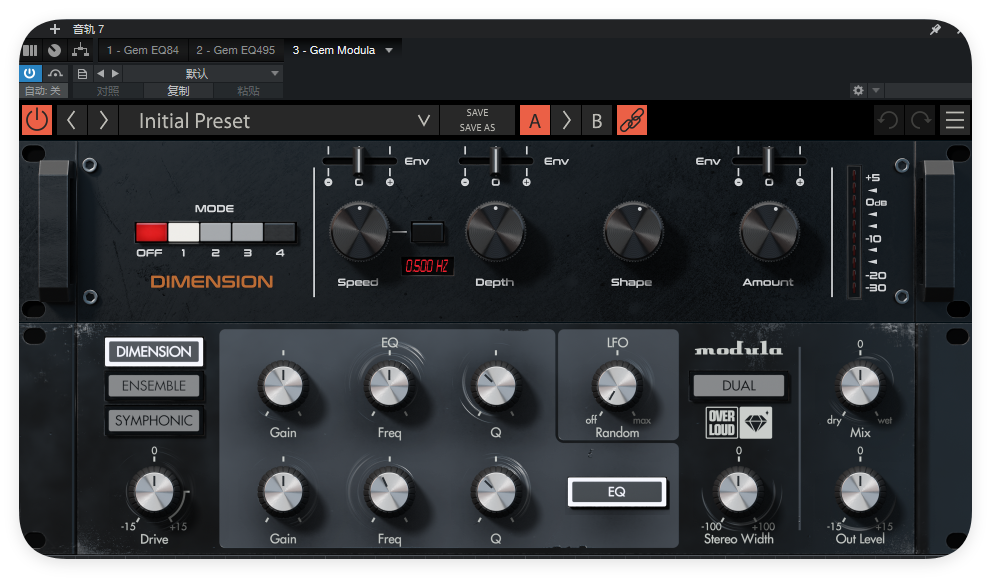Screen dimensions: 991x578
Task: Select MODE 4 button
Action: [x=279, y=232]
